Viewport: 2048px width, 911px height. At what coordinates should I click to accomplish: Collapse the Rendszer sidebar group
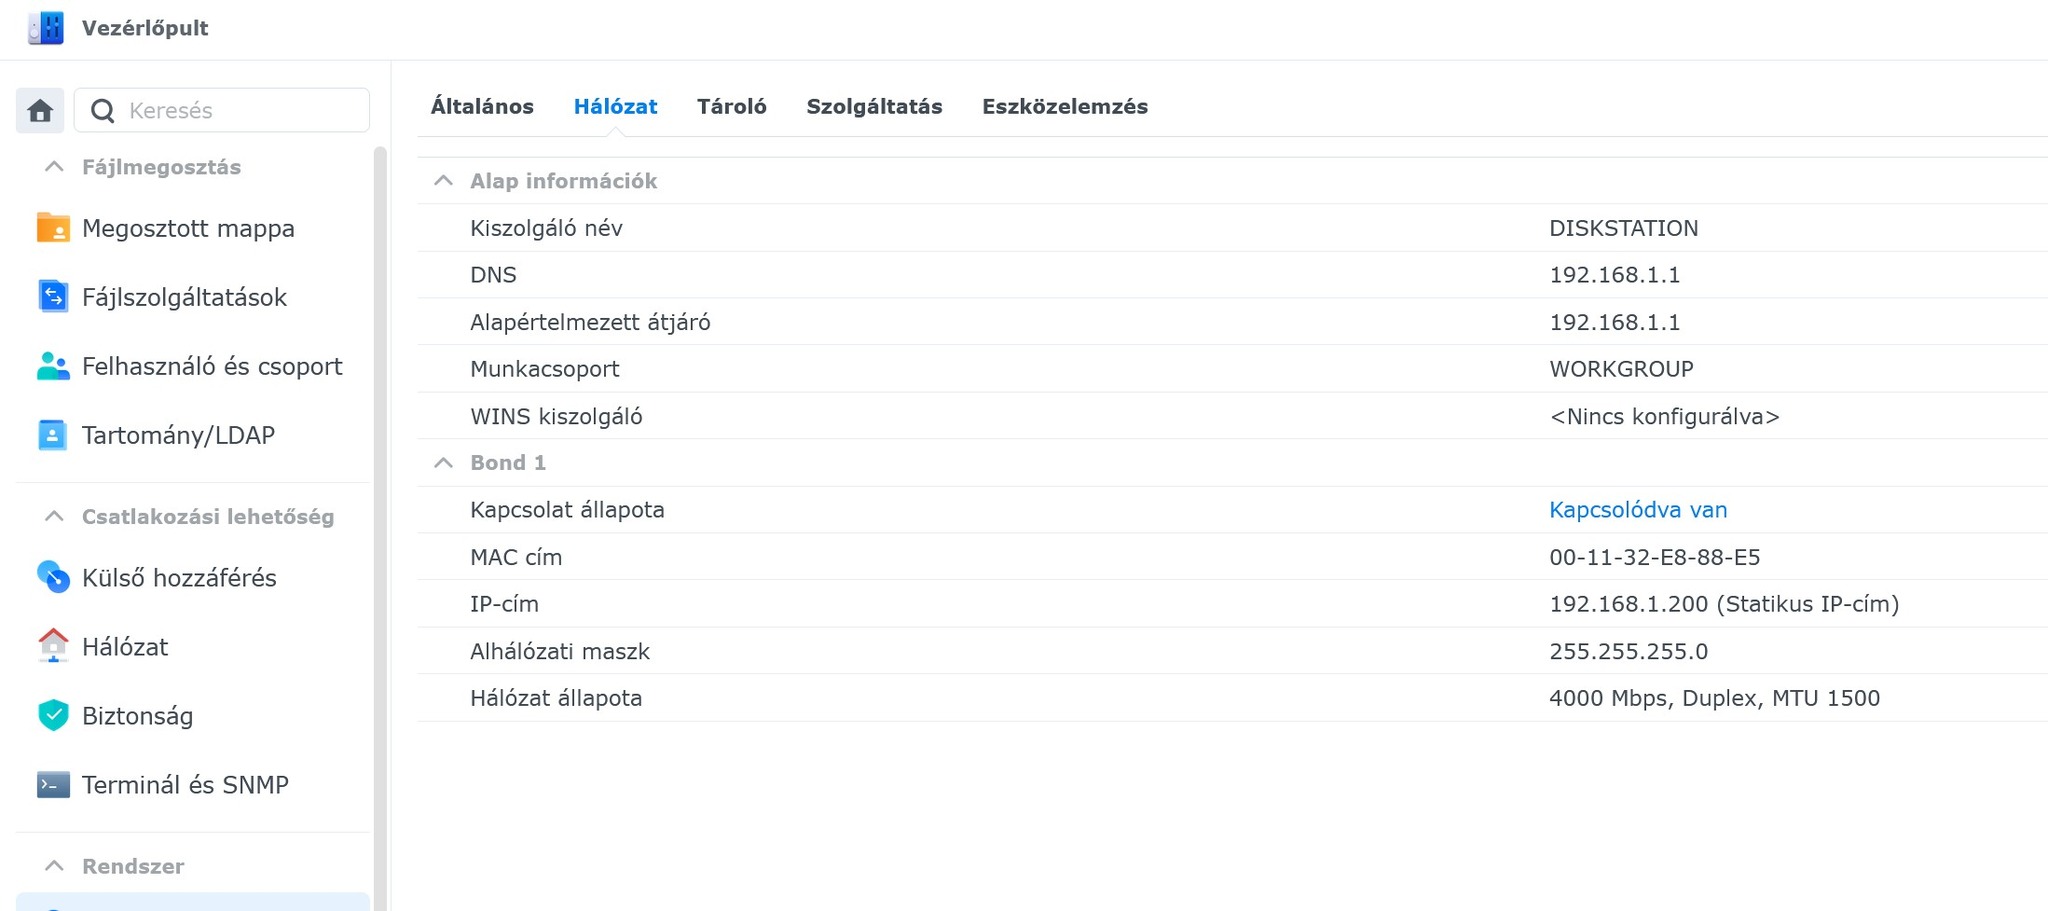click(54, 866)
